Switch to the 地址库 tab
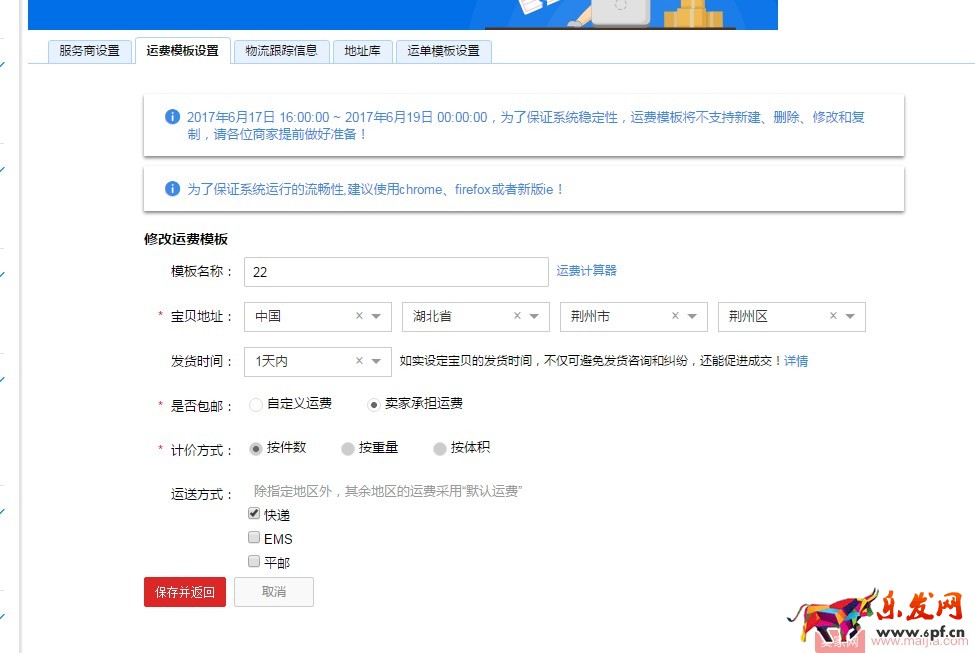The width and height of the screenshot is (975, 653). [x=362, y=50]
